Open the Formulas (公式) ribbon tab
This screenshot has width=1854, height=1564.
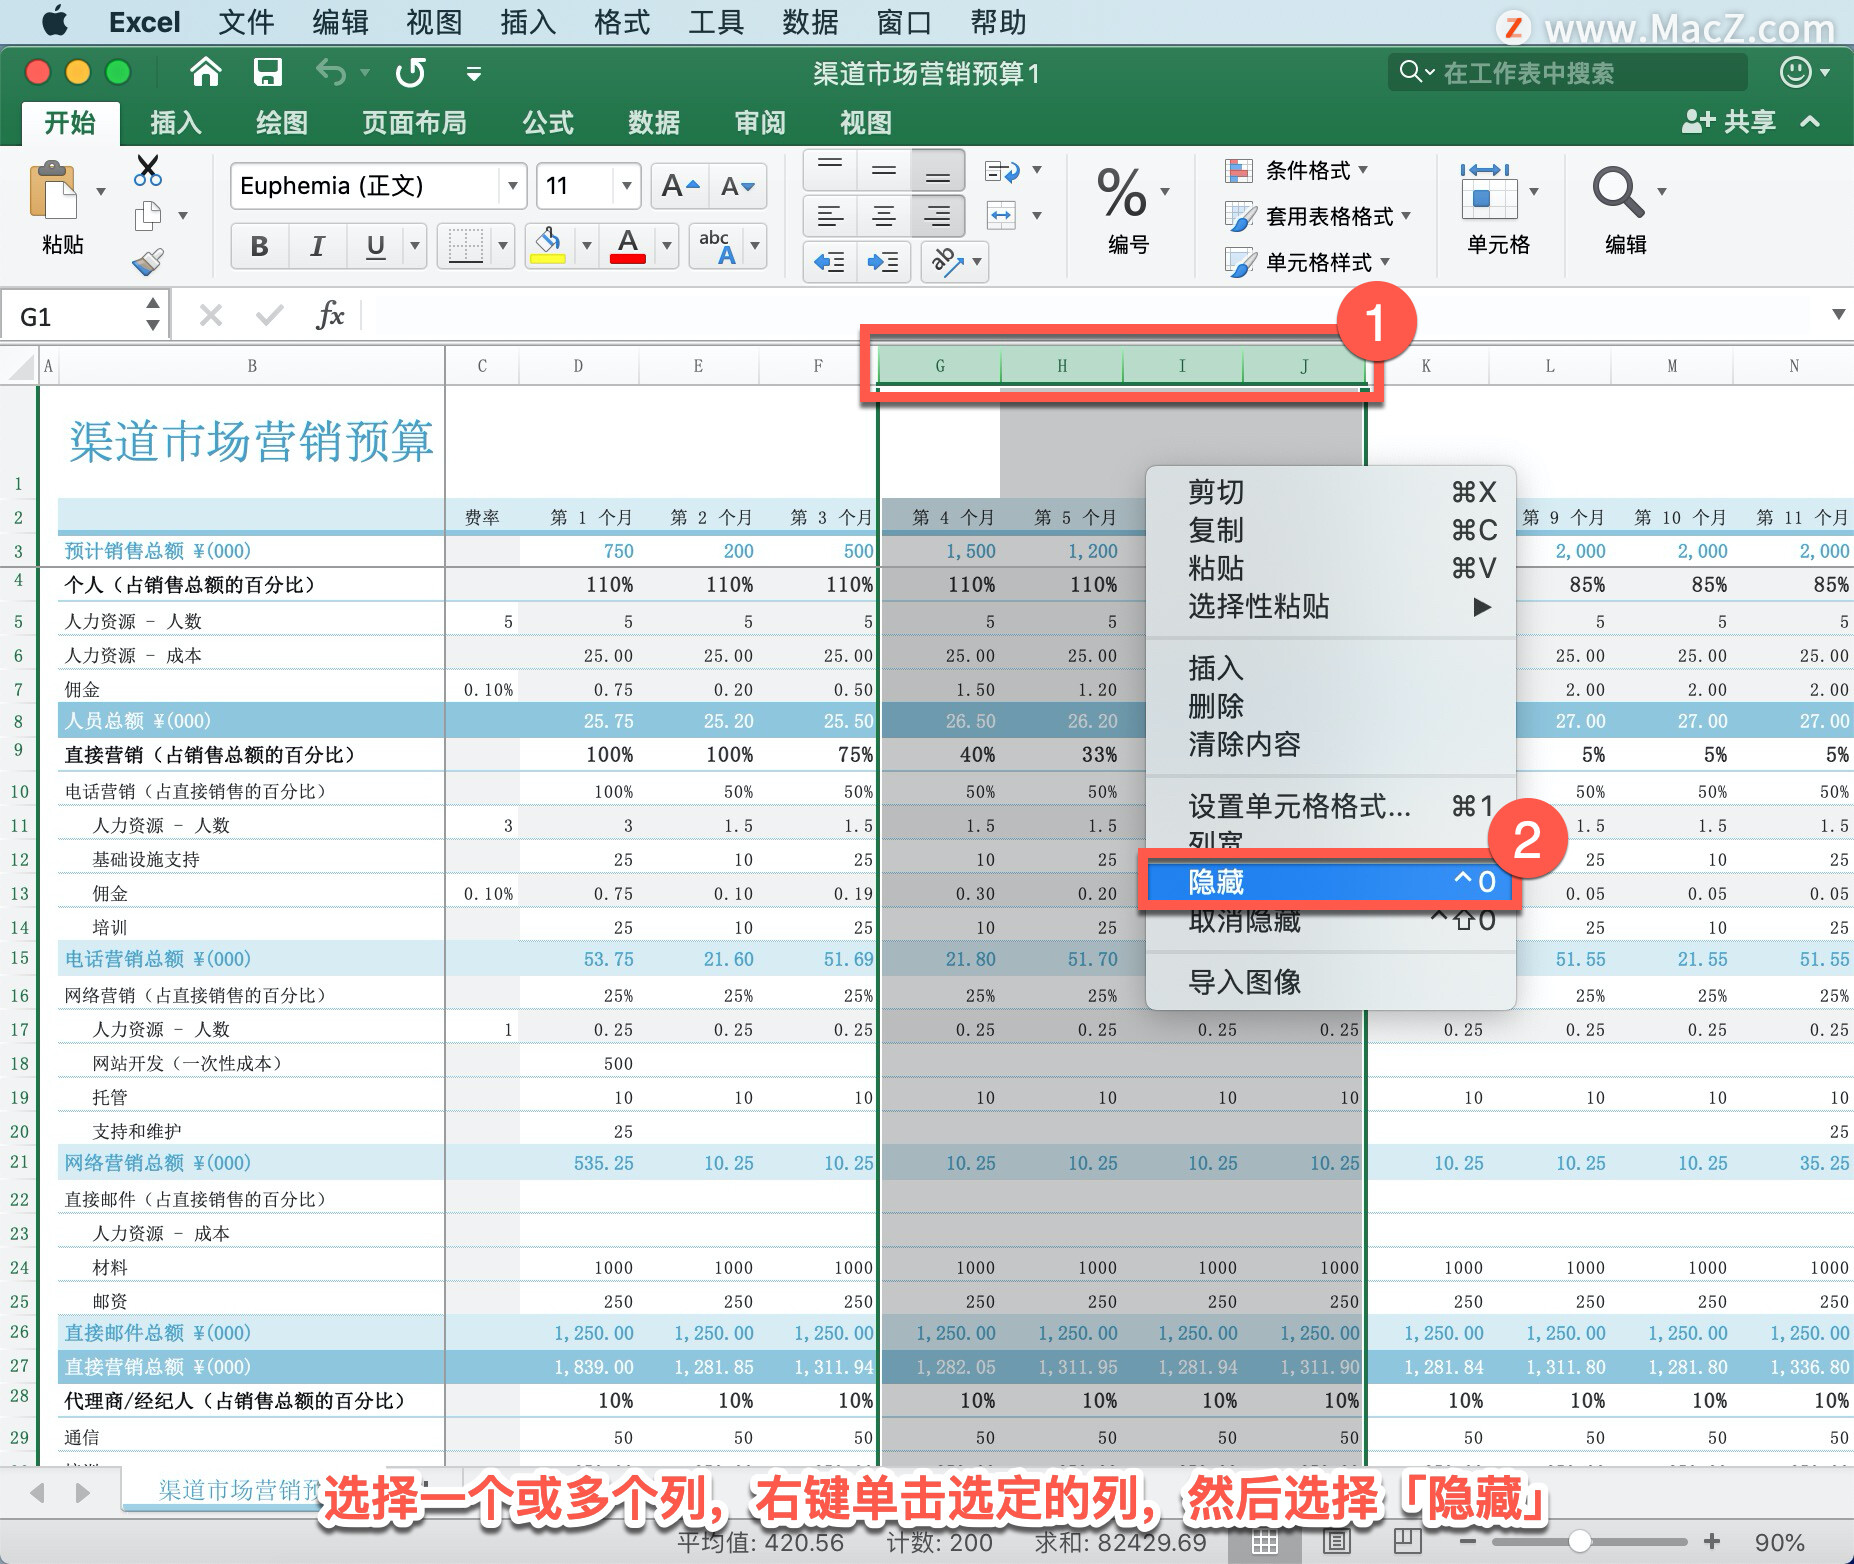(x=548, y=123)
